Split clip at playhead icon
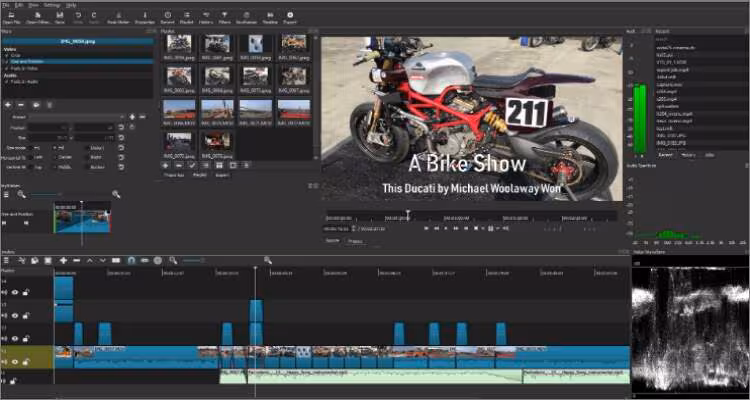Screen dimensions: 750x400 point(116,261)
